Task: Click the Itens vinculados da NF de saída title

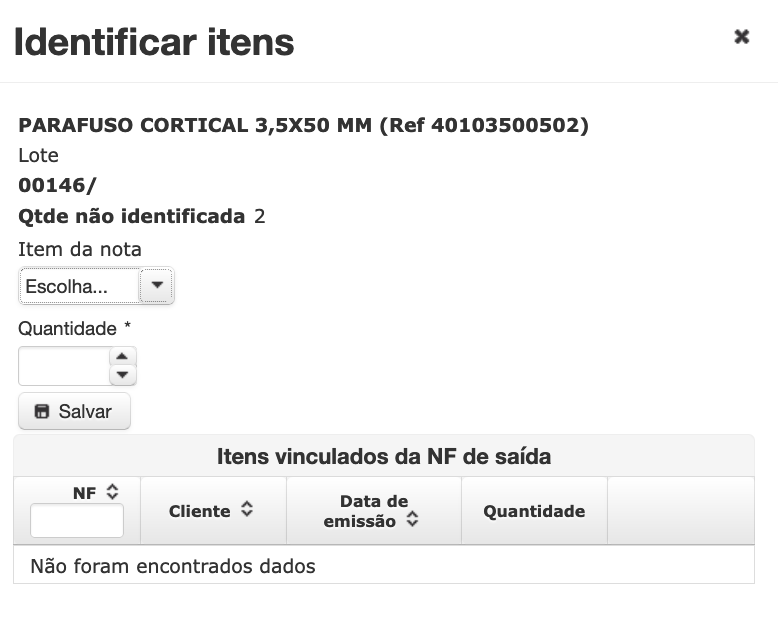Action: pos(384,456)
